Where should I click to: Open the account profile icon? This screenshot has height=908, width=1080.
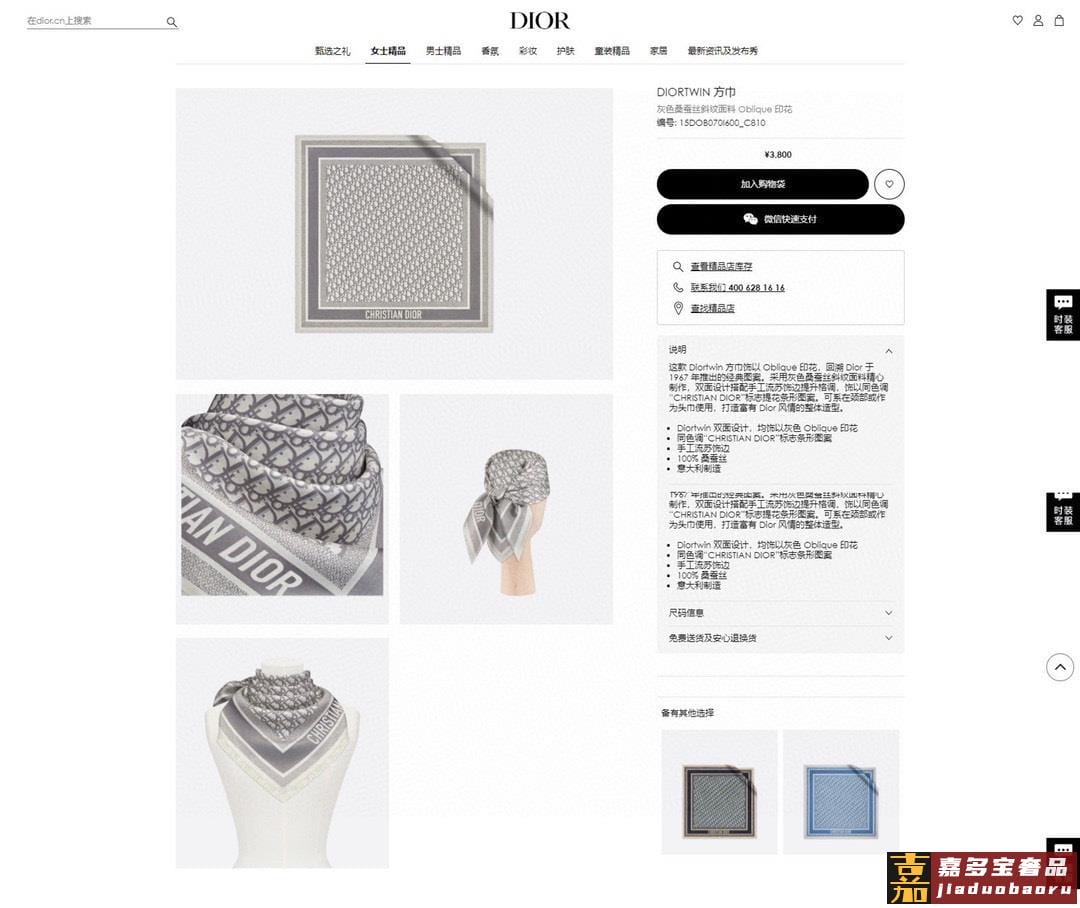pyautogui.click(x=1038, y=21)
